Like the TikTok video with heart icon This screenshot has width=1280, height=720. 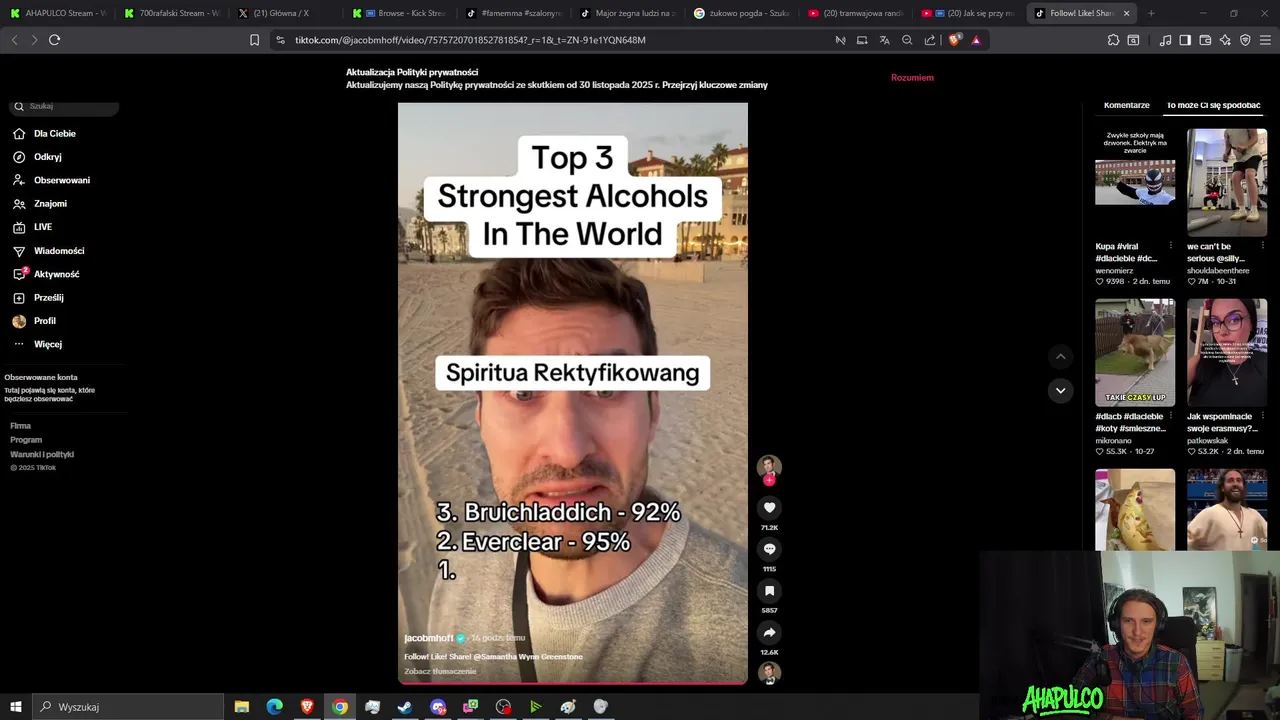click(769, 508)
